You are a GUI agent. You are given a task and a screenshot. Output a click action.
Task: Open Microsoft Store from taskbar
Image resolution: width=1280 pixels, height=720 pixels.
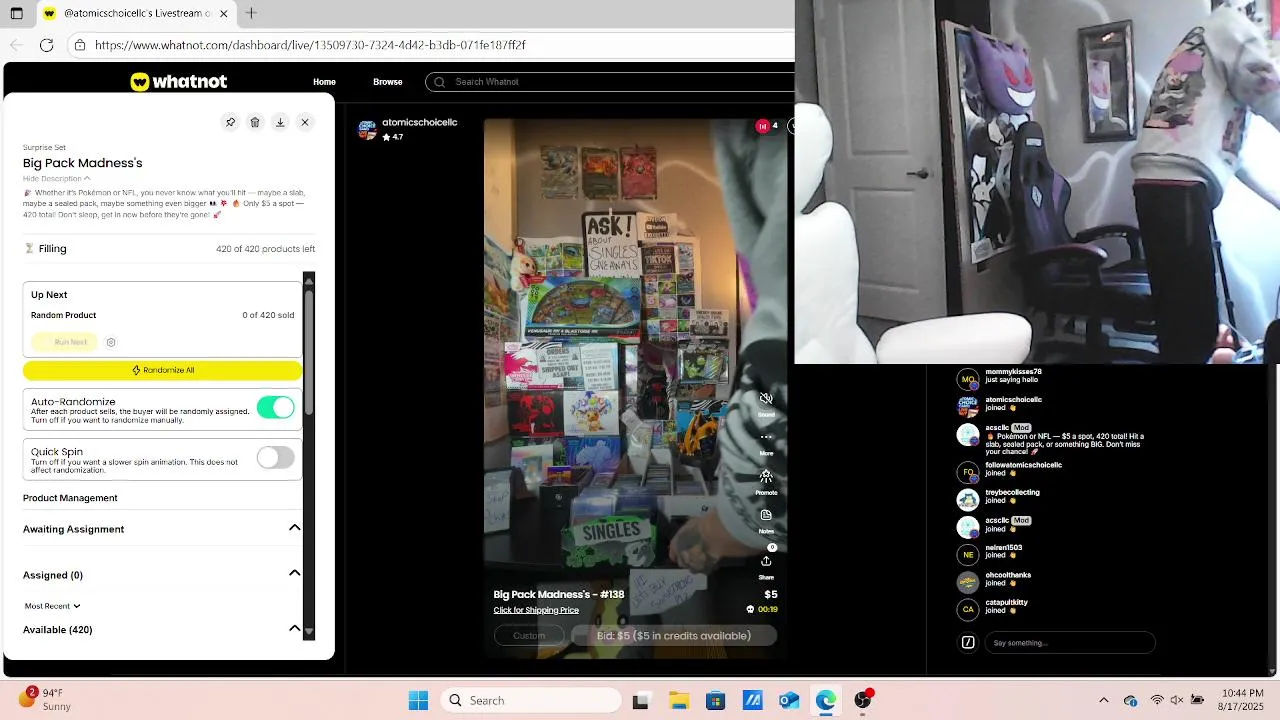point(715,701)
